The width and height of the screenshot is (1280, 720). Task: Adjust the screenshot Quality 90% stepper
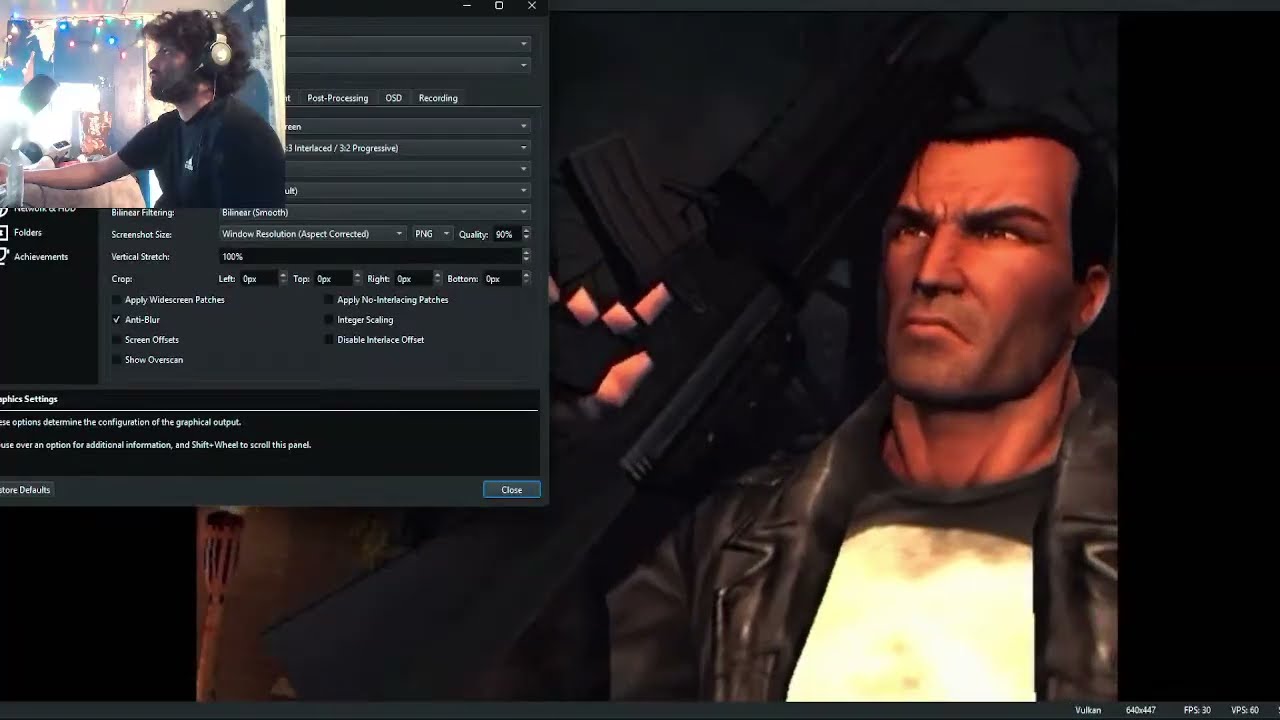click(526, 234)
